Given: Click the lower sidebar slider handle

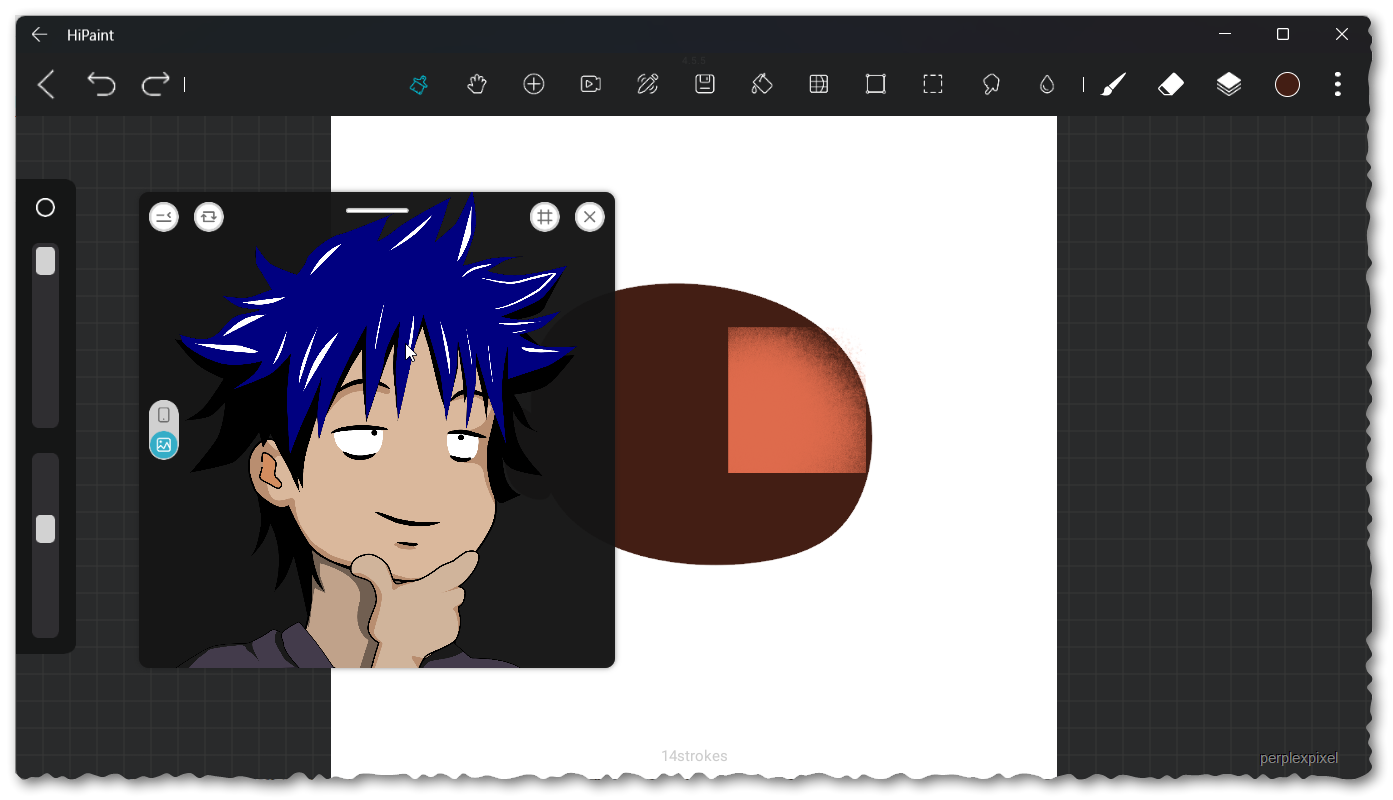Looking at the screenshot, I should [x=45, y=529].
